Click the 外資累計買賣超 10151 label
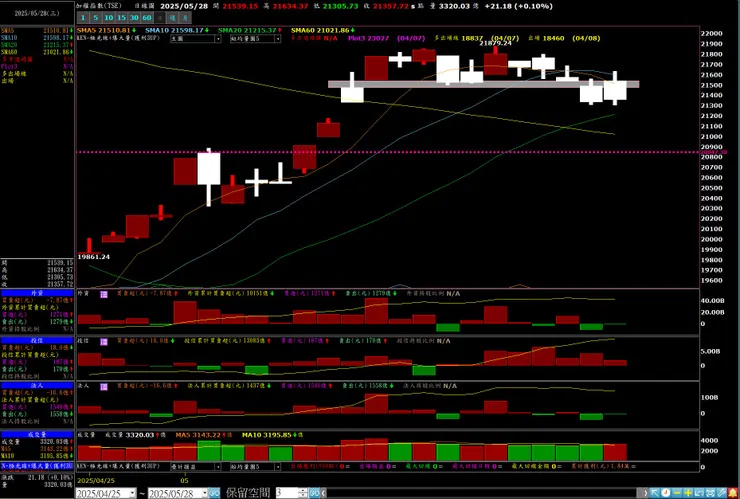This screenshot has height=499, width=740. pyautogui.click(x=230, y=294)
